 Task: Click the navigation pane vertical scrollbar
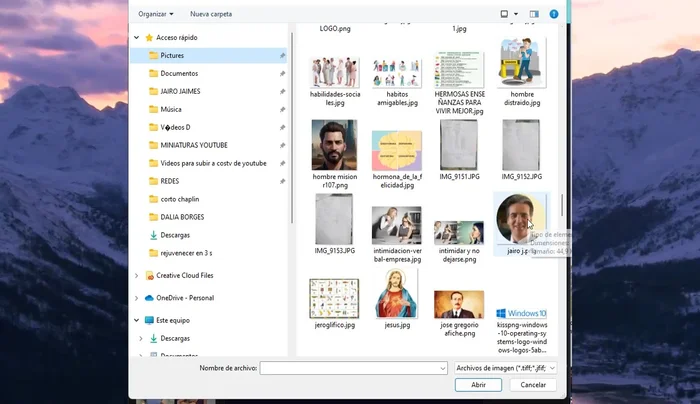point(292,127)
